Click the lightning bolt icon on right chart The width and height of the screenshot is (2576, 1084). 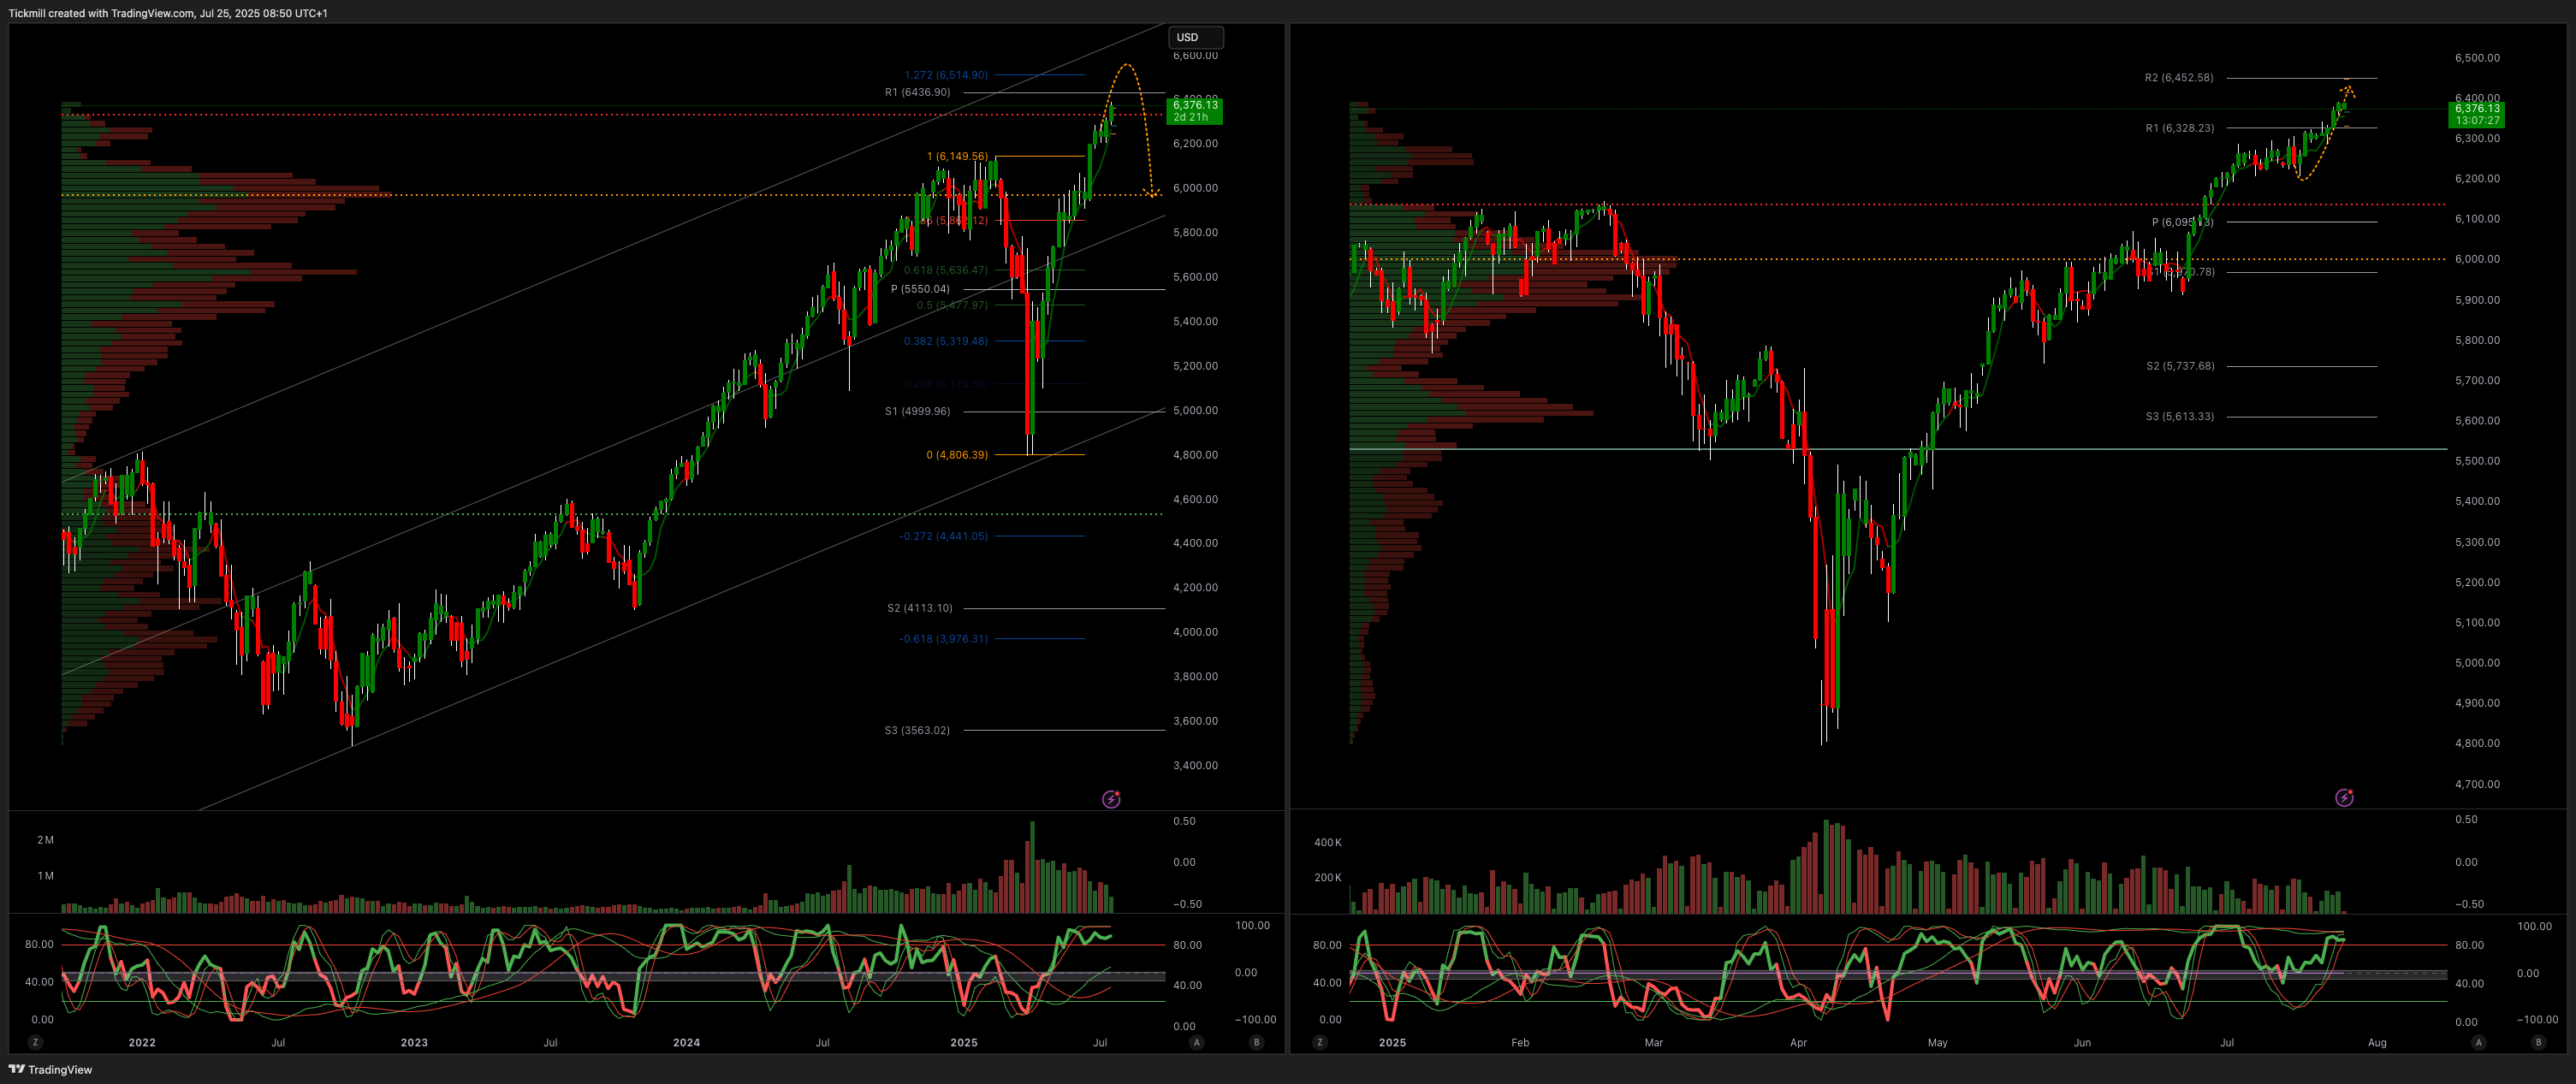pyautogui.click(x=2344, y=797)
